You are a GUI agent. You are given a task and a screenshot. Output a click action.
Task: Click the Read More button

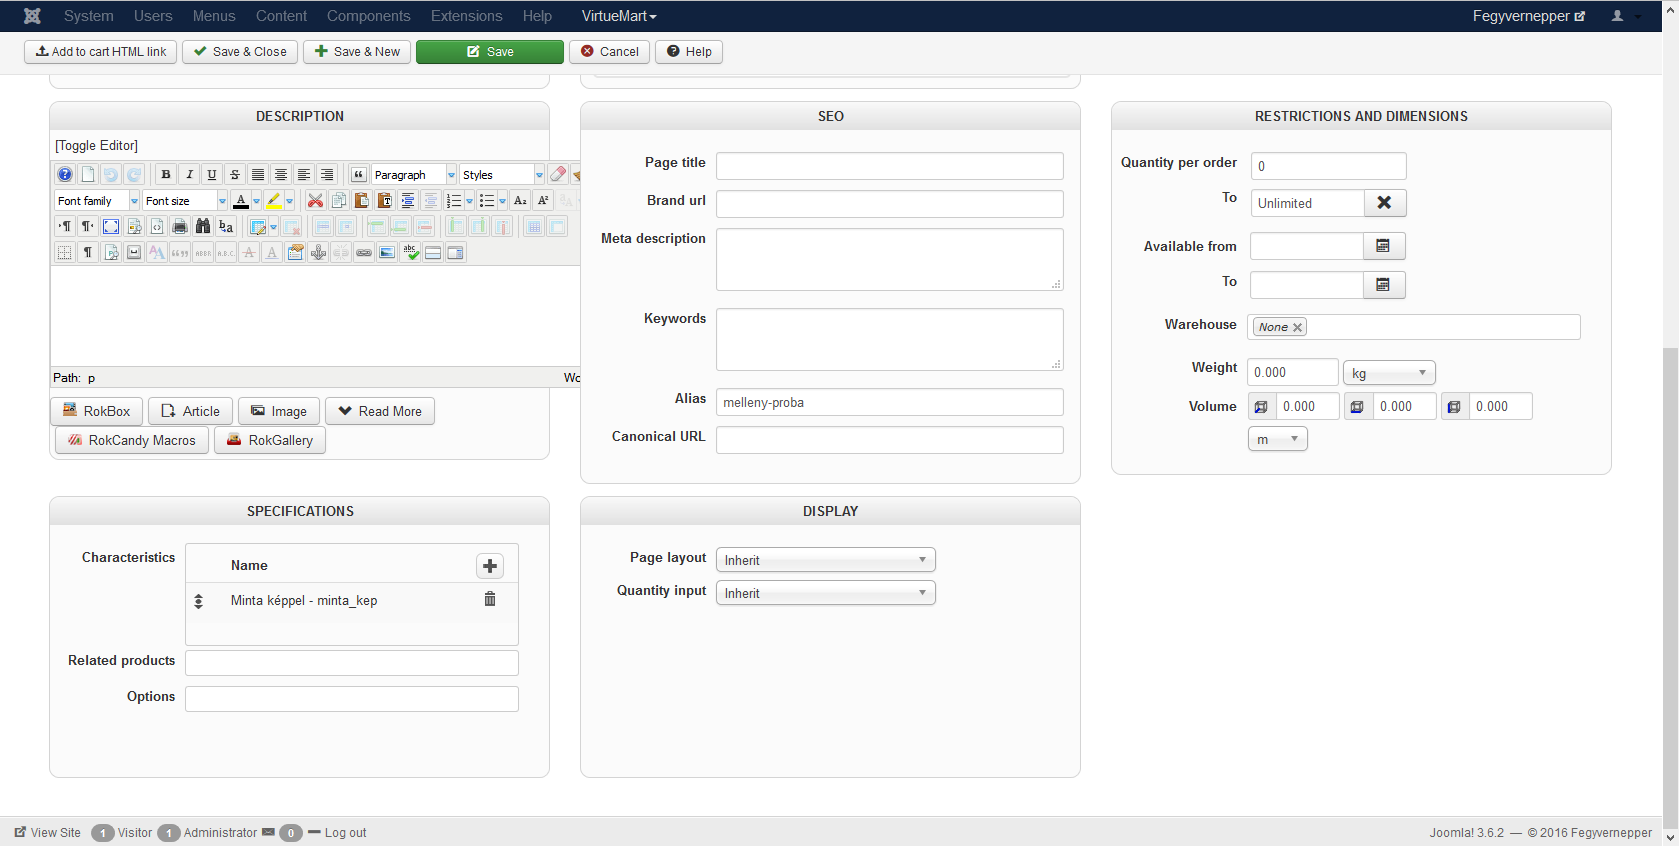pyautogui.click(x=380, y=411)
